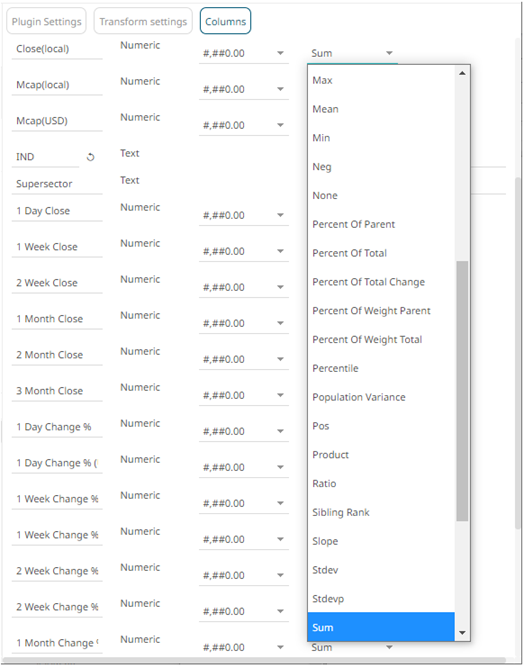Edit the Mcap(local) column name field
The height and width of the screenshot is (668, 524).
(x=57, y=85)
